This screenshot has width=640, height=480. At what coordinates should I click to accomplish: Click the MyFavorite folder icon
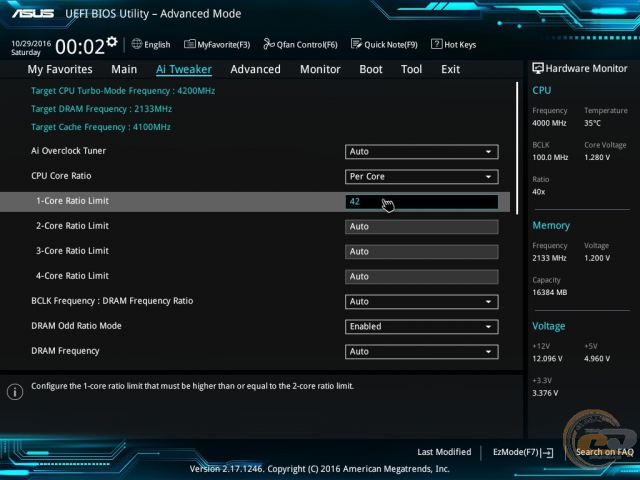(189, 44)
